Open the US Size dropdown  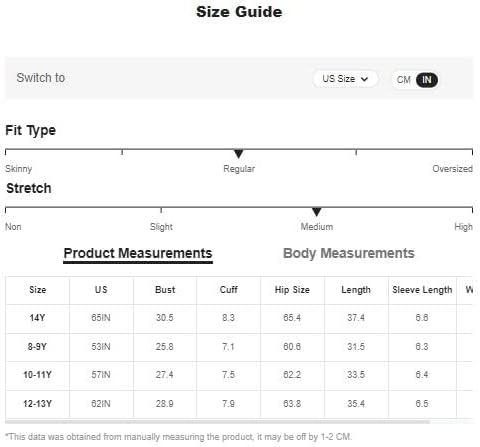345,79
